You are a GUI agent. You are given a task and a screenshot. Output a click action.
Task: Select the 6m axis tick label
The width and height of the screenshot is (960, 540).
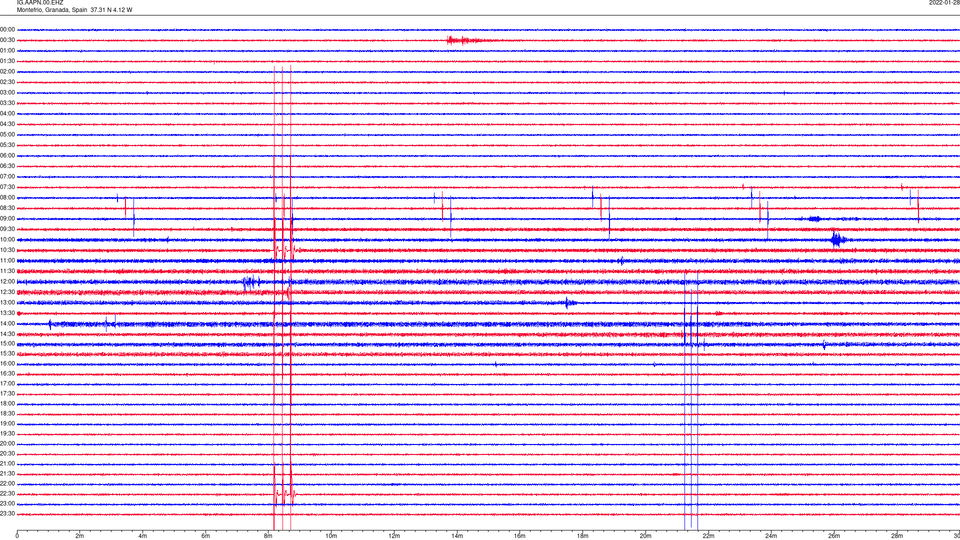tap(205, 536)
